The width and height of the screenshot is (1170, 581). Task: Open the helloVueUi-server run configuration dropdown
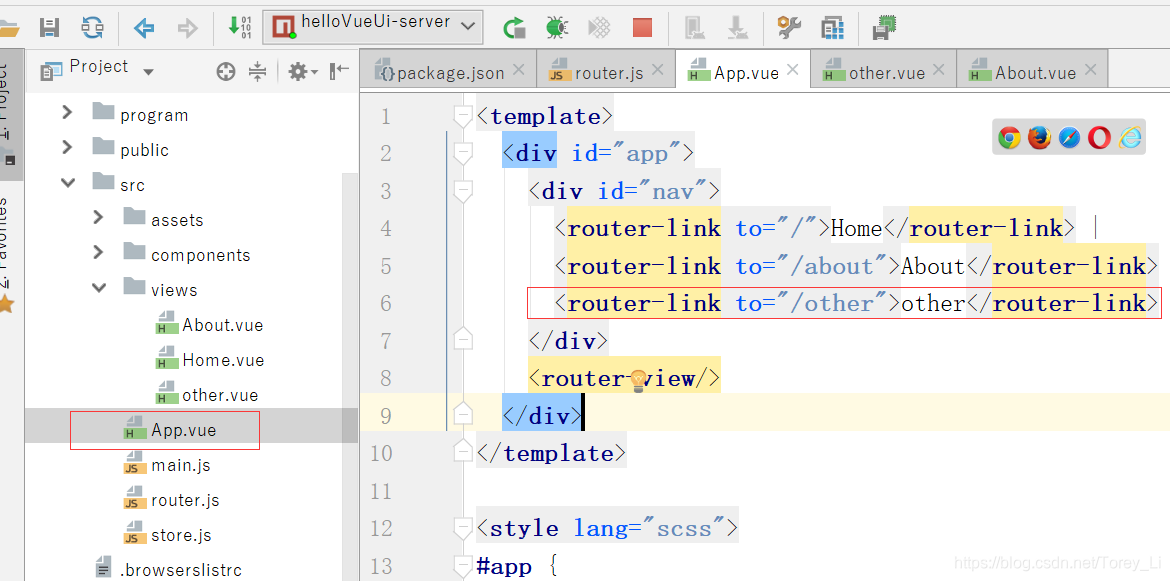[373, 28]
